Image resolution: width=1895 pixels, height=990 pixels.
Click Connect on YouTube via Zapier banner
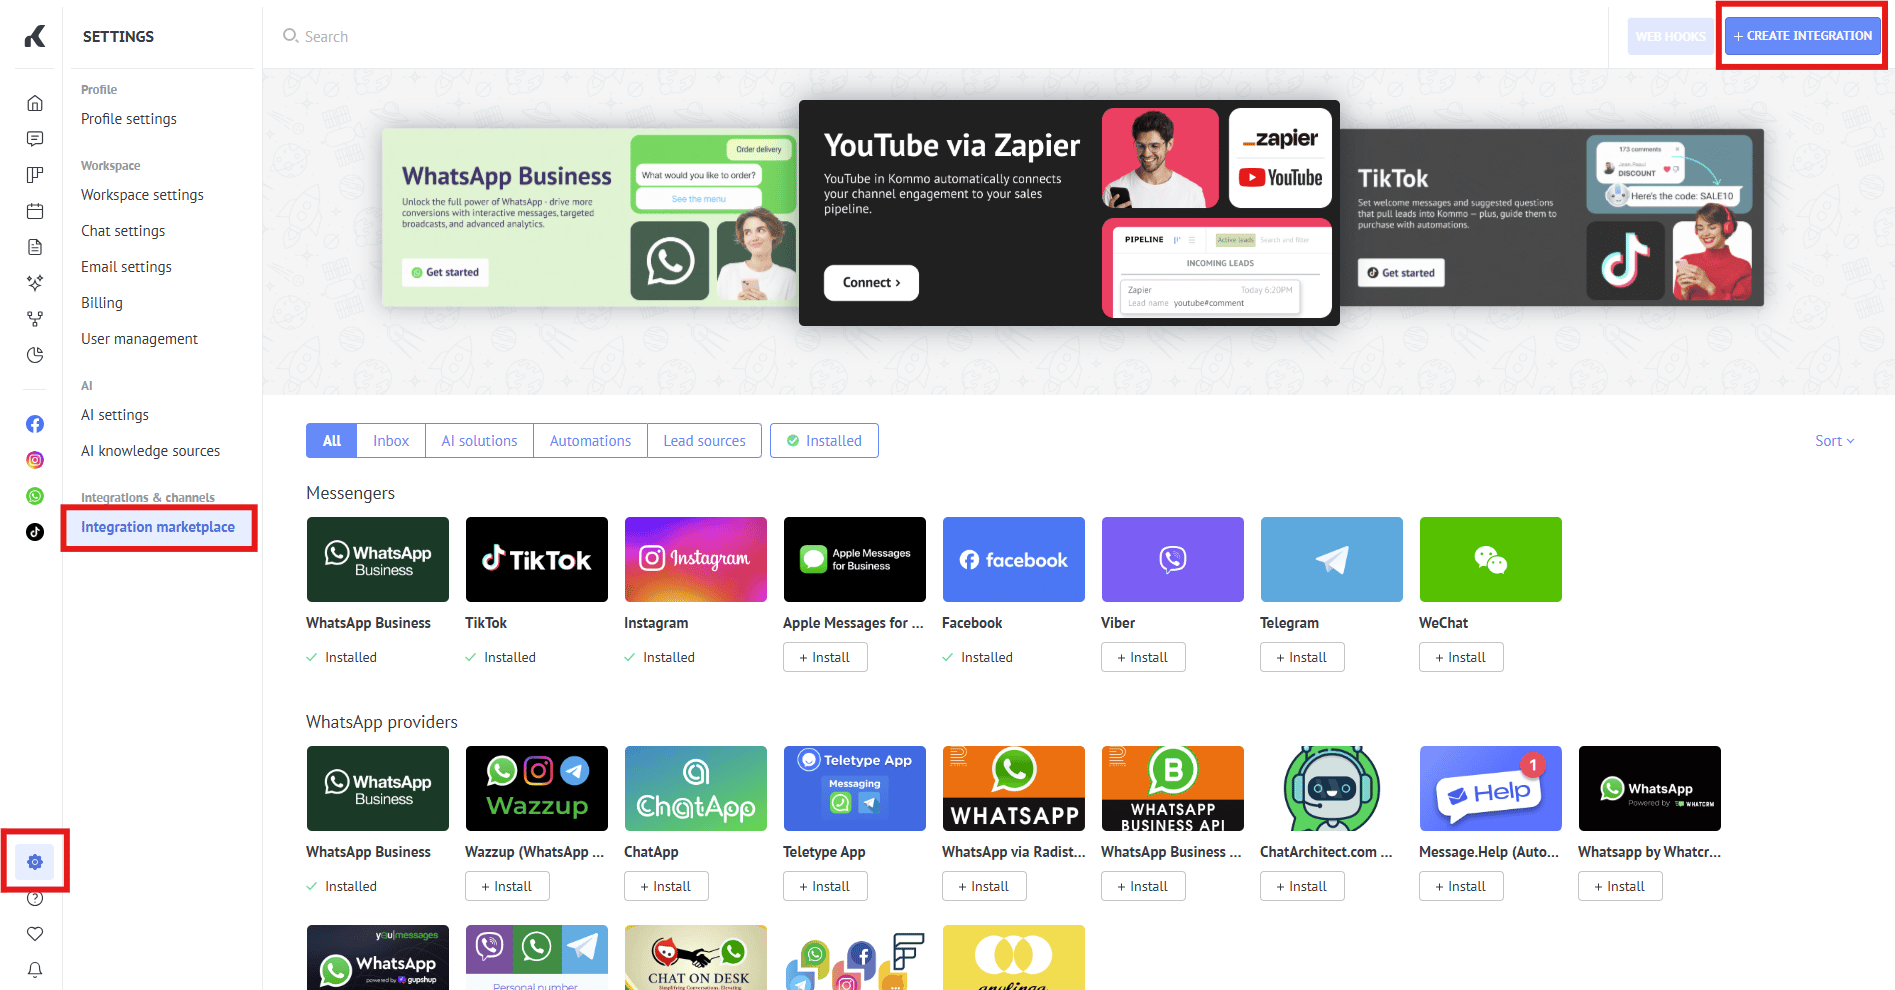click(x=871, y=283)
